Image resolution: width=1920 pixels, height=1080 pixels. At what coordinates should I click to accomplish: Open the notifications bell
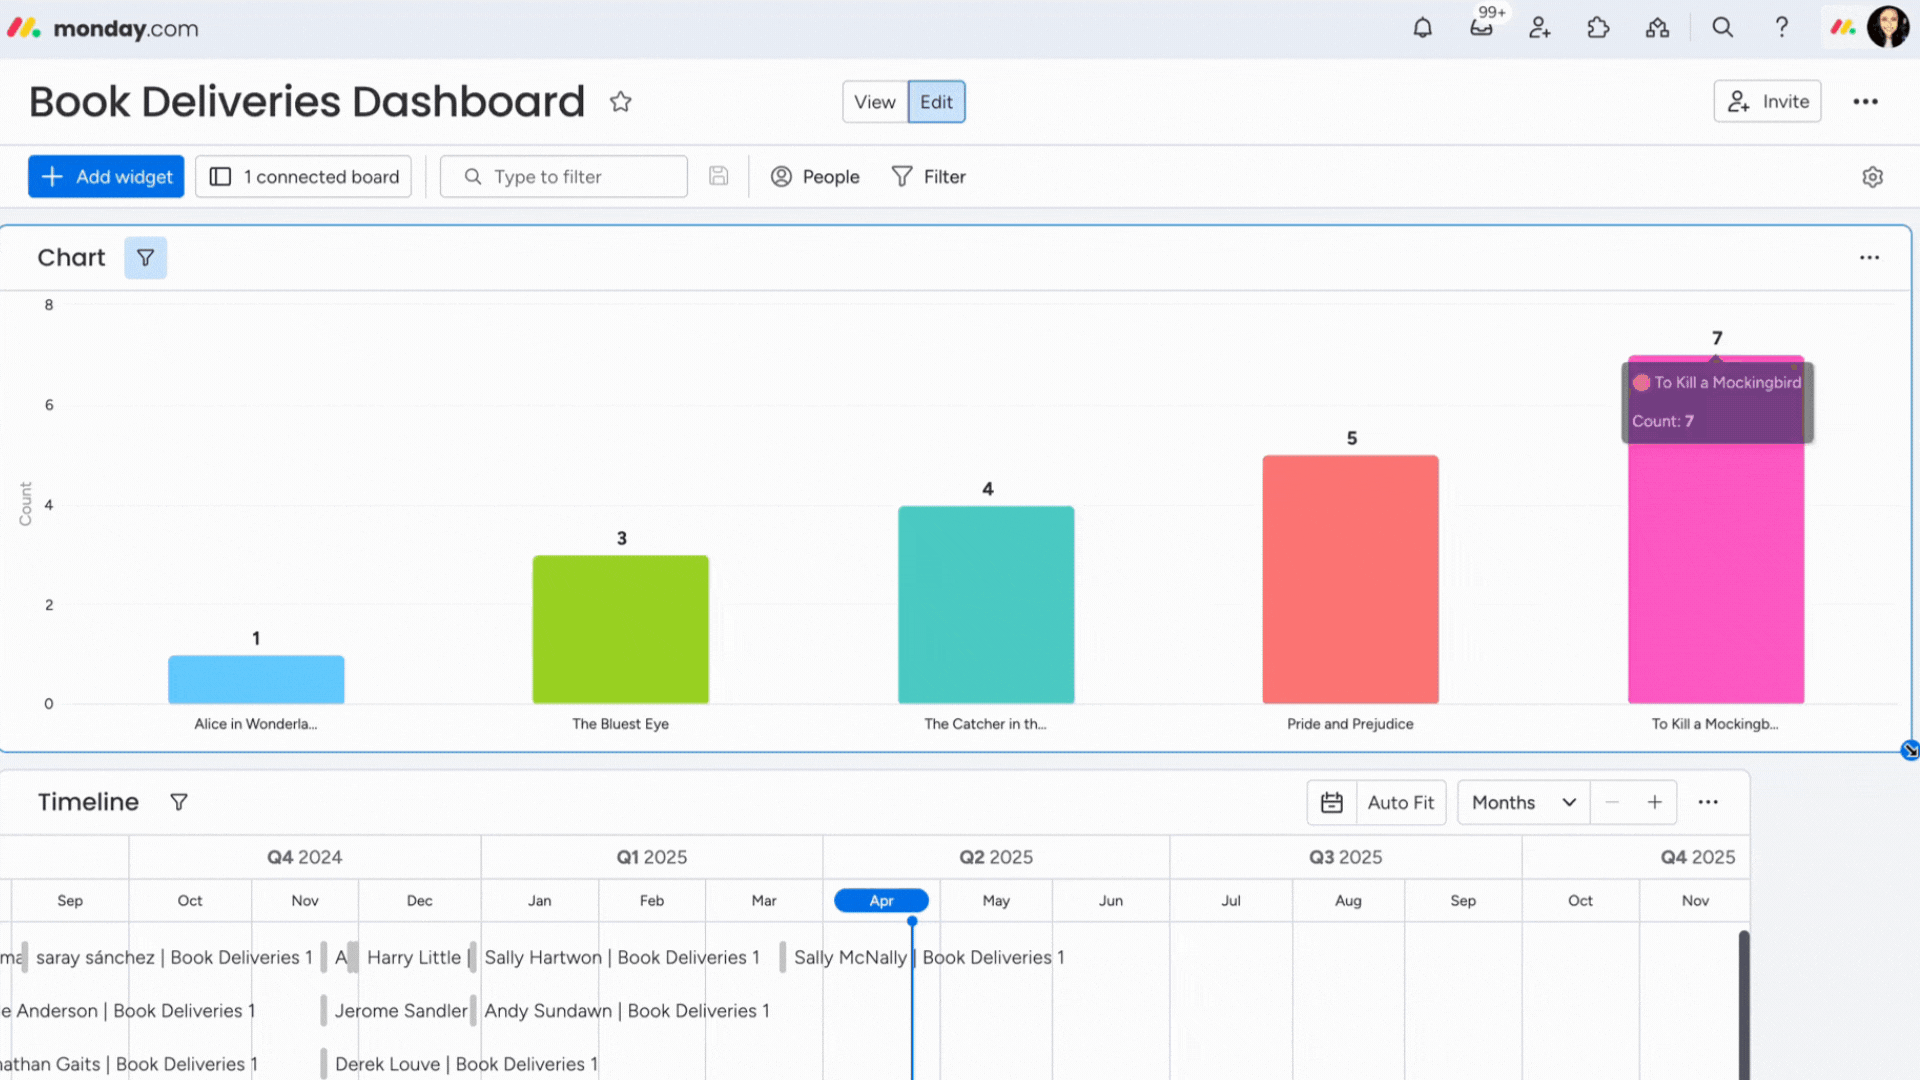[1422, 28]
